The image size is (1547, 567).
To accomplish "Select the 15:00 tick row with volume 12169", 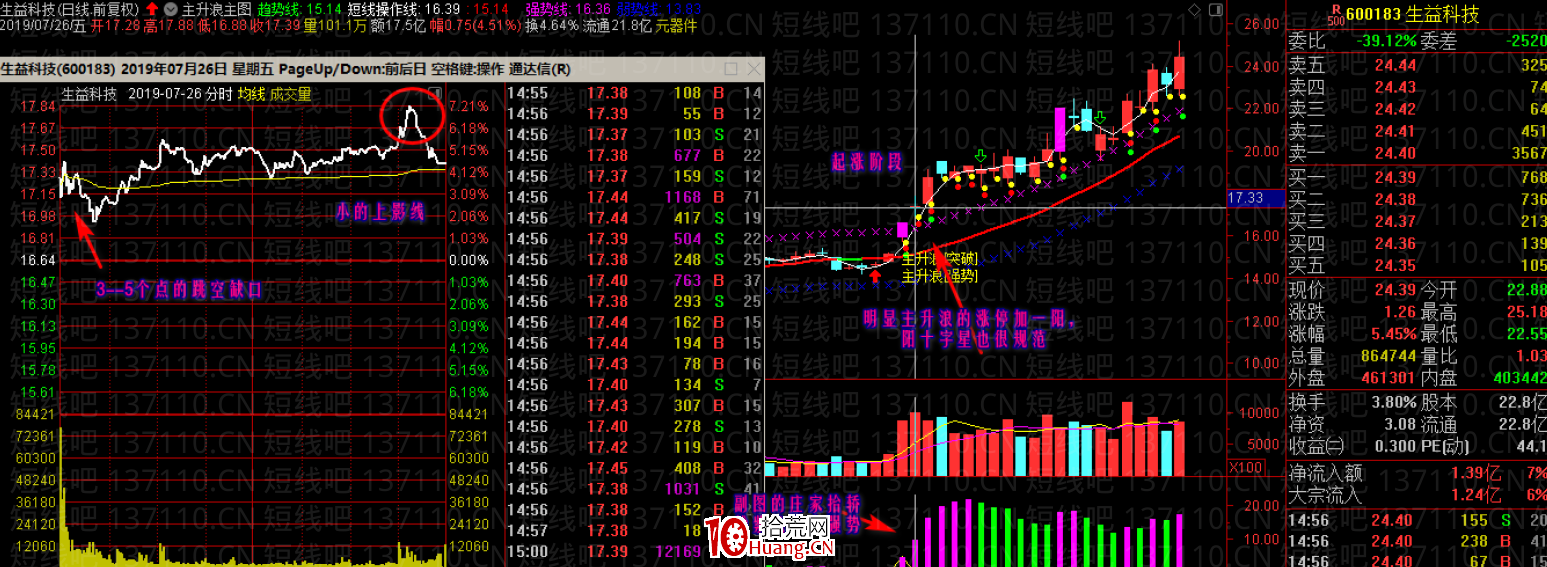I will point(634,552).
